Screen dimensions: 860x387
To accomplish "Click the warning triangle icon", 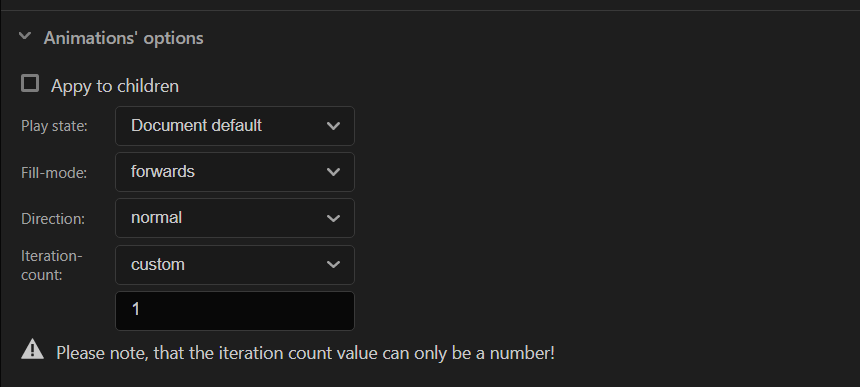I will [x=32, y=349].
